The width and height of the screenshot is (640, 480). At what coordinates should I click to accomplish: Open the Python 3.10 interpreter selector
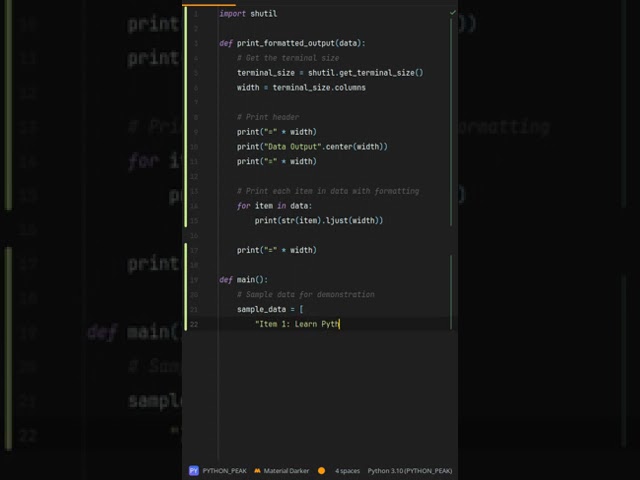point(410,471)
